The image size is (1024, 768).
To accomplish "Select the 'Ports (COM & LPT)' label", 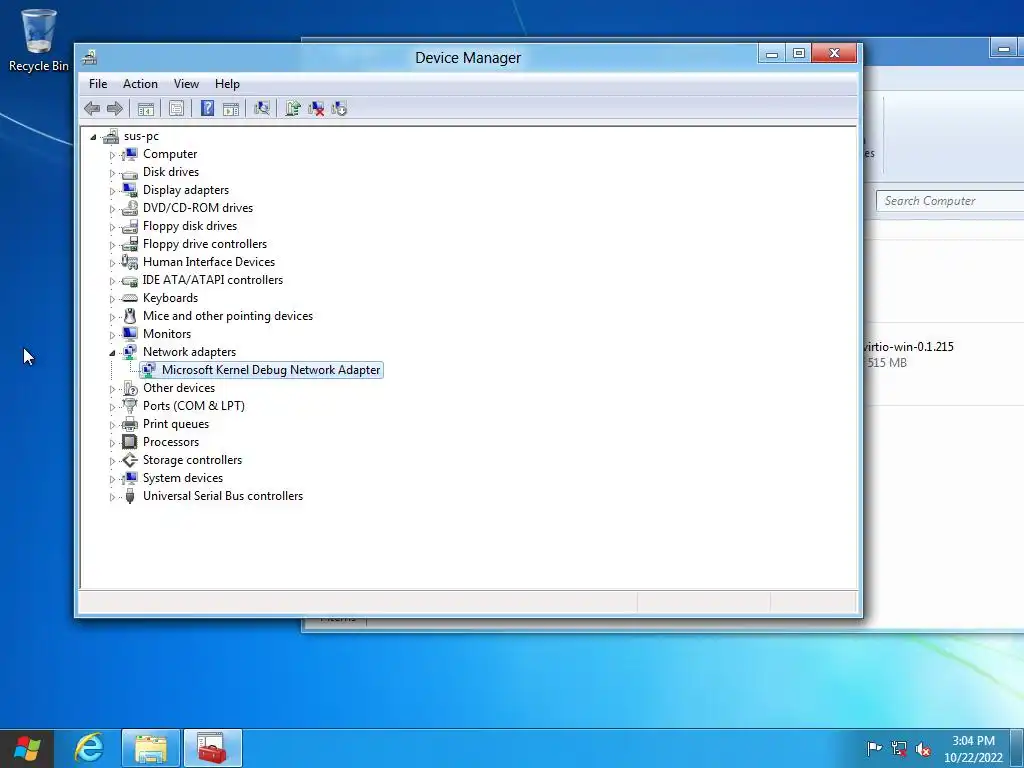I will (194, 406).
